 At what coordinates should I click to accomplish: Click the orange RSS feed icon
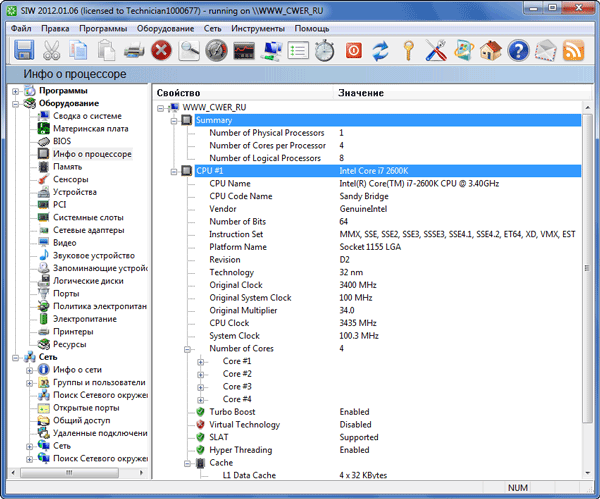[572, 50]
